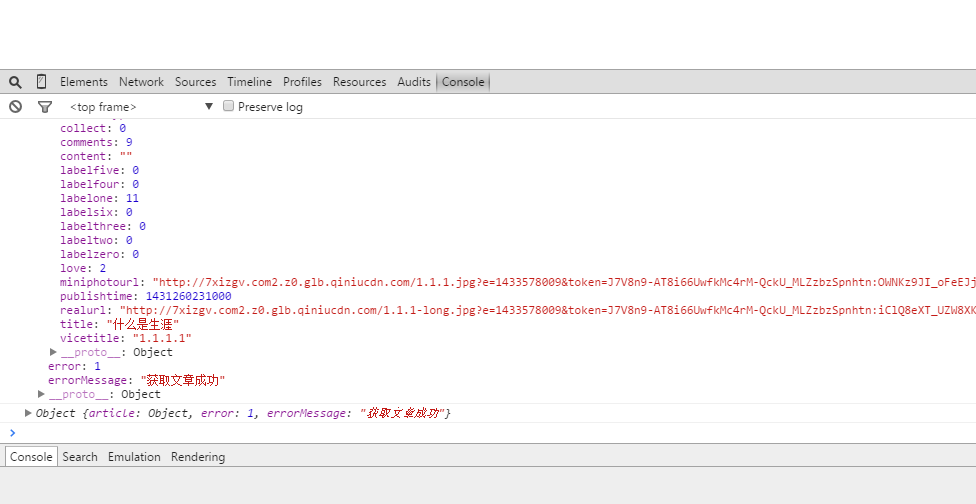Open the drawer Search tab
This screenshot has width=976, height=504.
pos(80,457)
